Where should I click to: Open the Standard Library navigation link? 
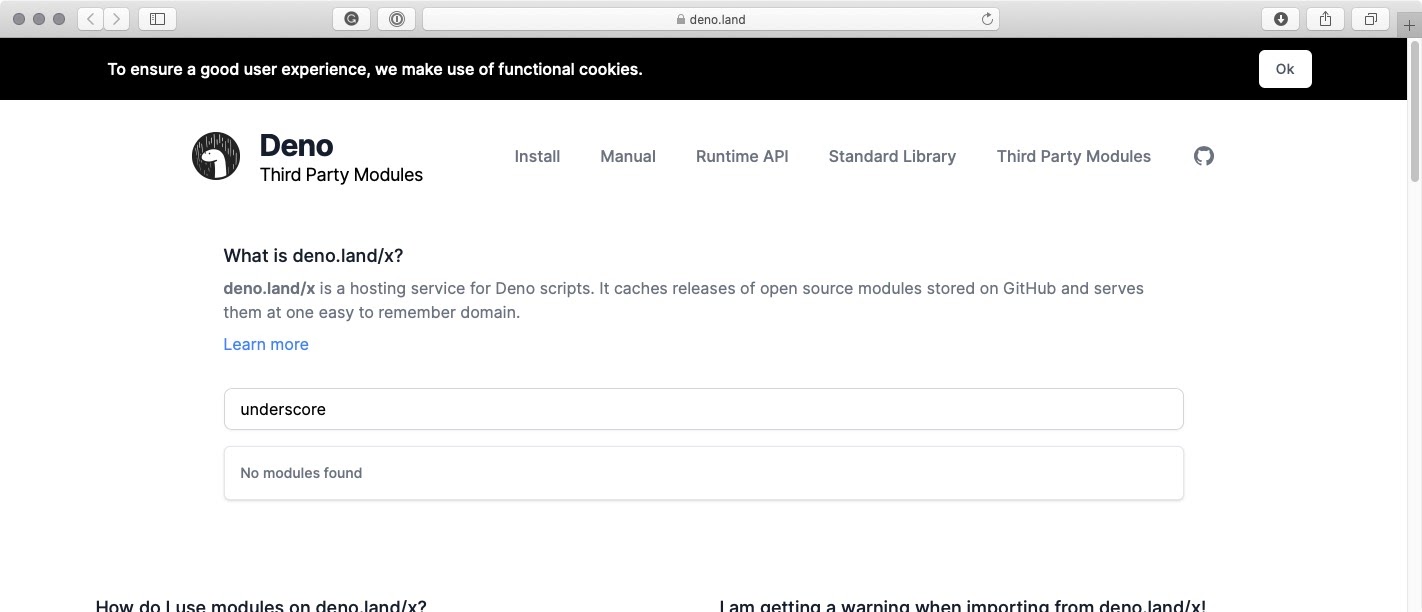[x=892, y=156]
